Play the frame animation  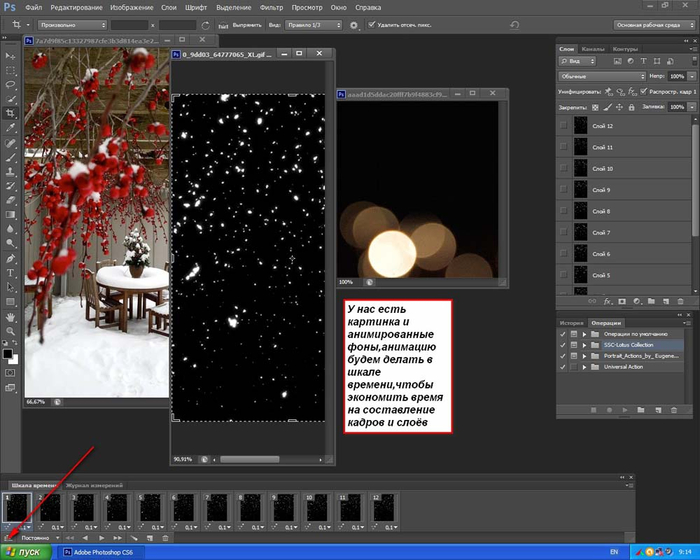pos(101,538)
